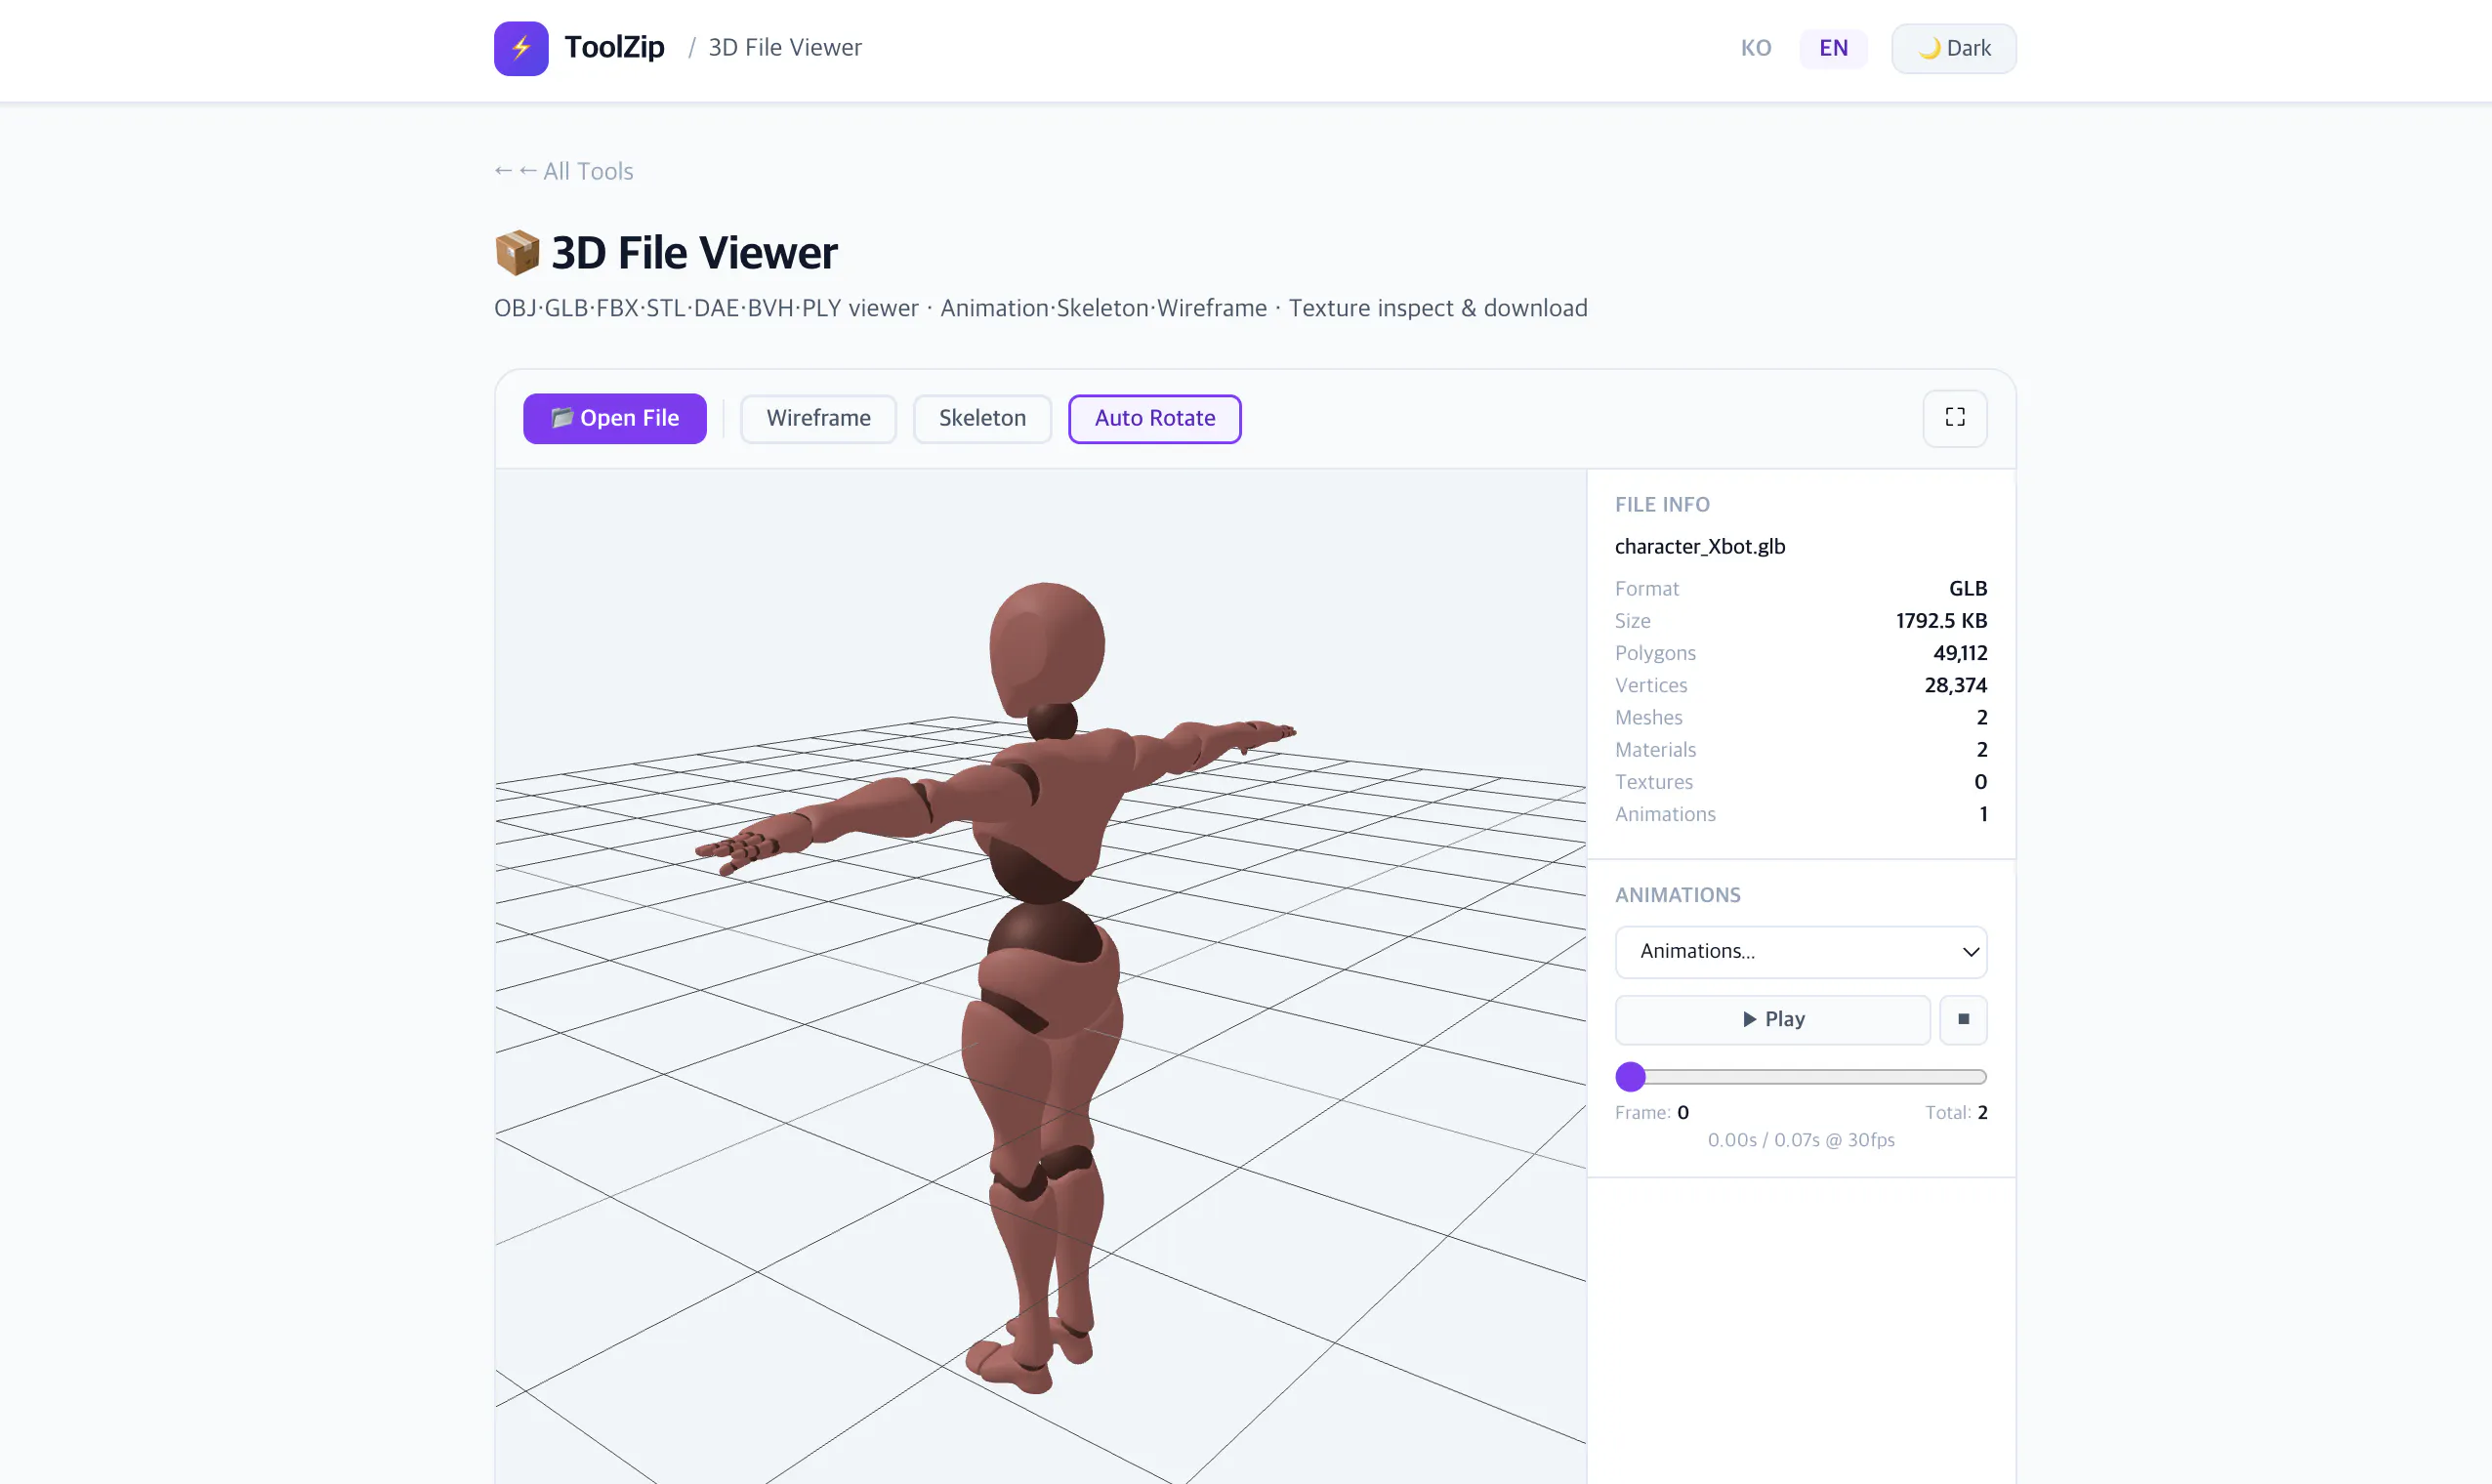Click the Meshes row label
The image size is (2492, 1484).
(1649, 717)
